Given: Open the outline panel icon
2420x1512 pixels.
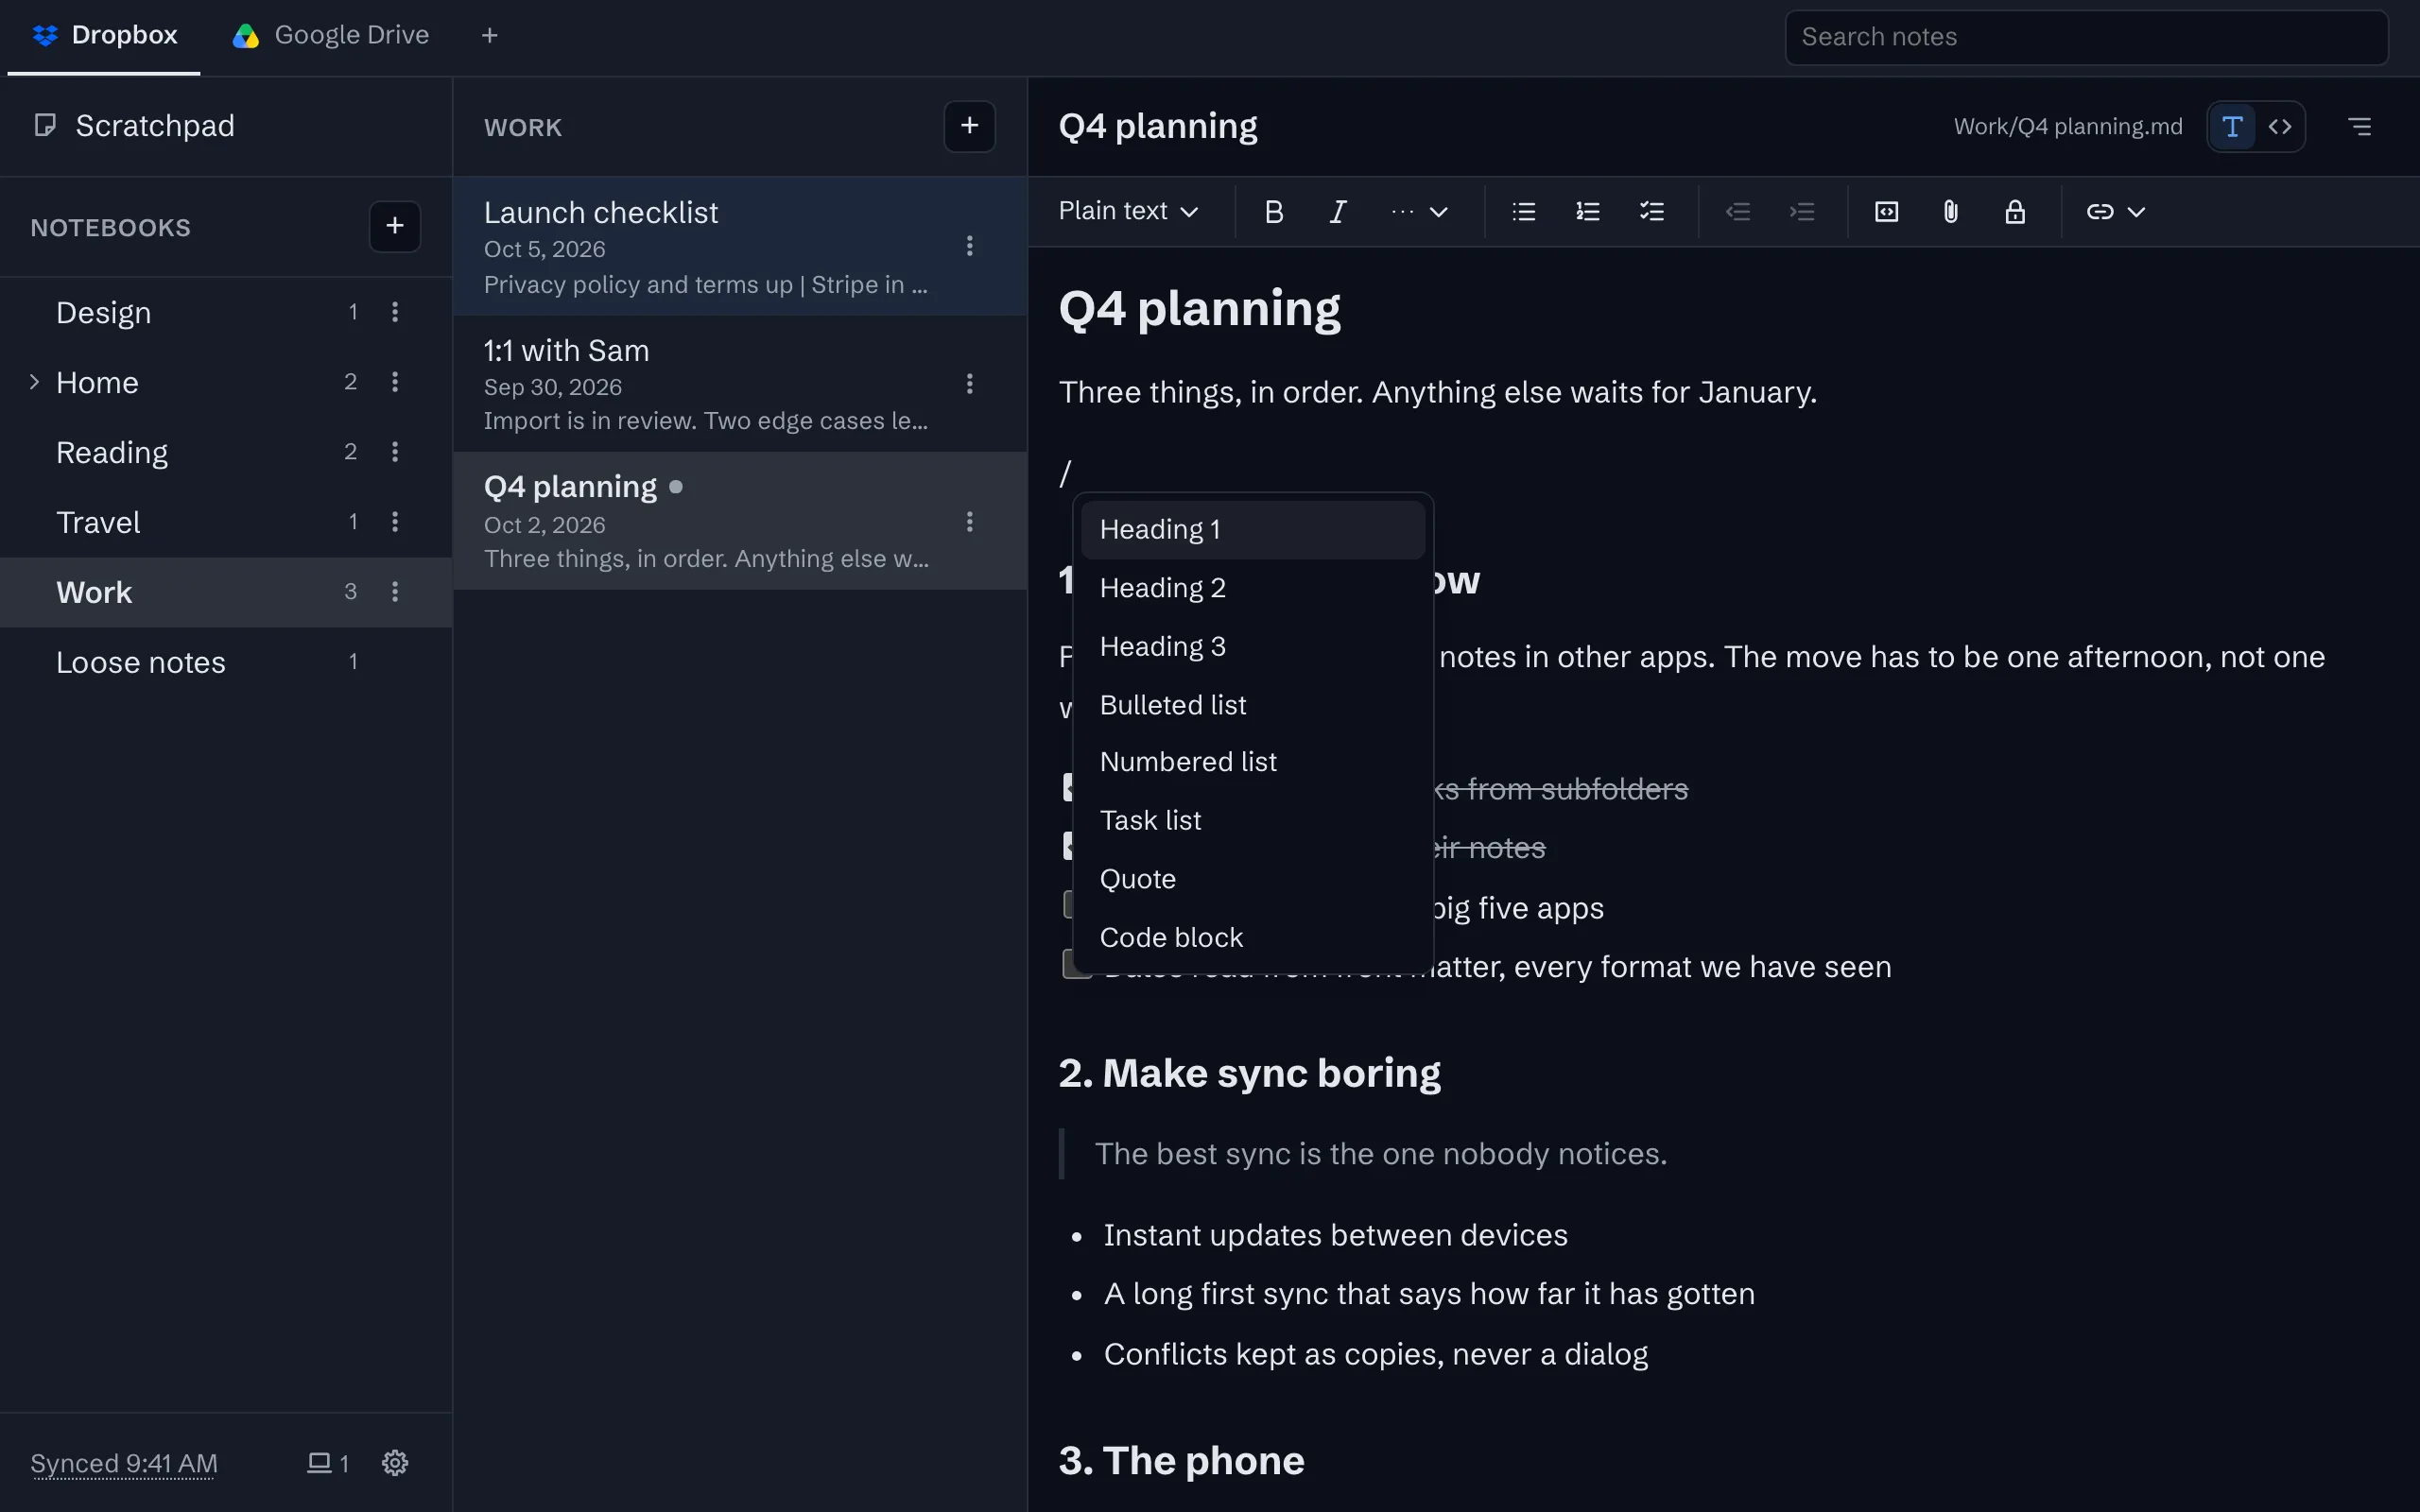Looking at the screenshot, I should [2359, 127].
